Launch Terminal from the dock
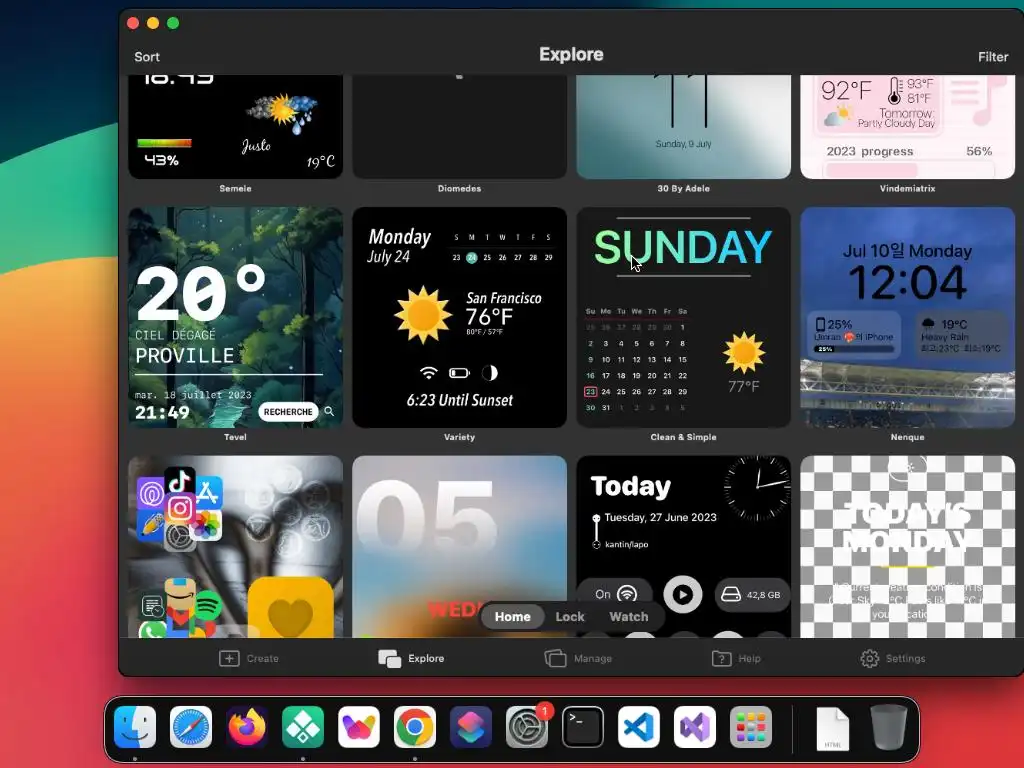Image resolution: width=1024 pixels, height=768 pixels. (x=583, y=727)
